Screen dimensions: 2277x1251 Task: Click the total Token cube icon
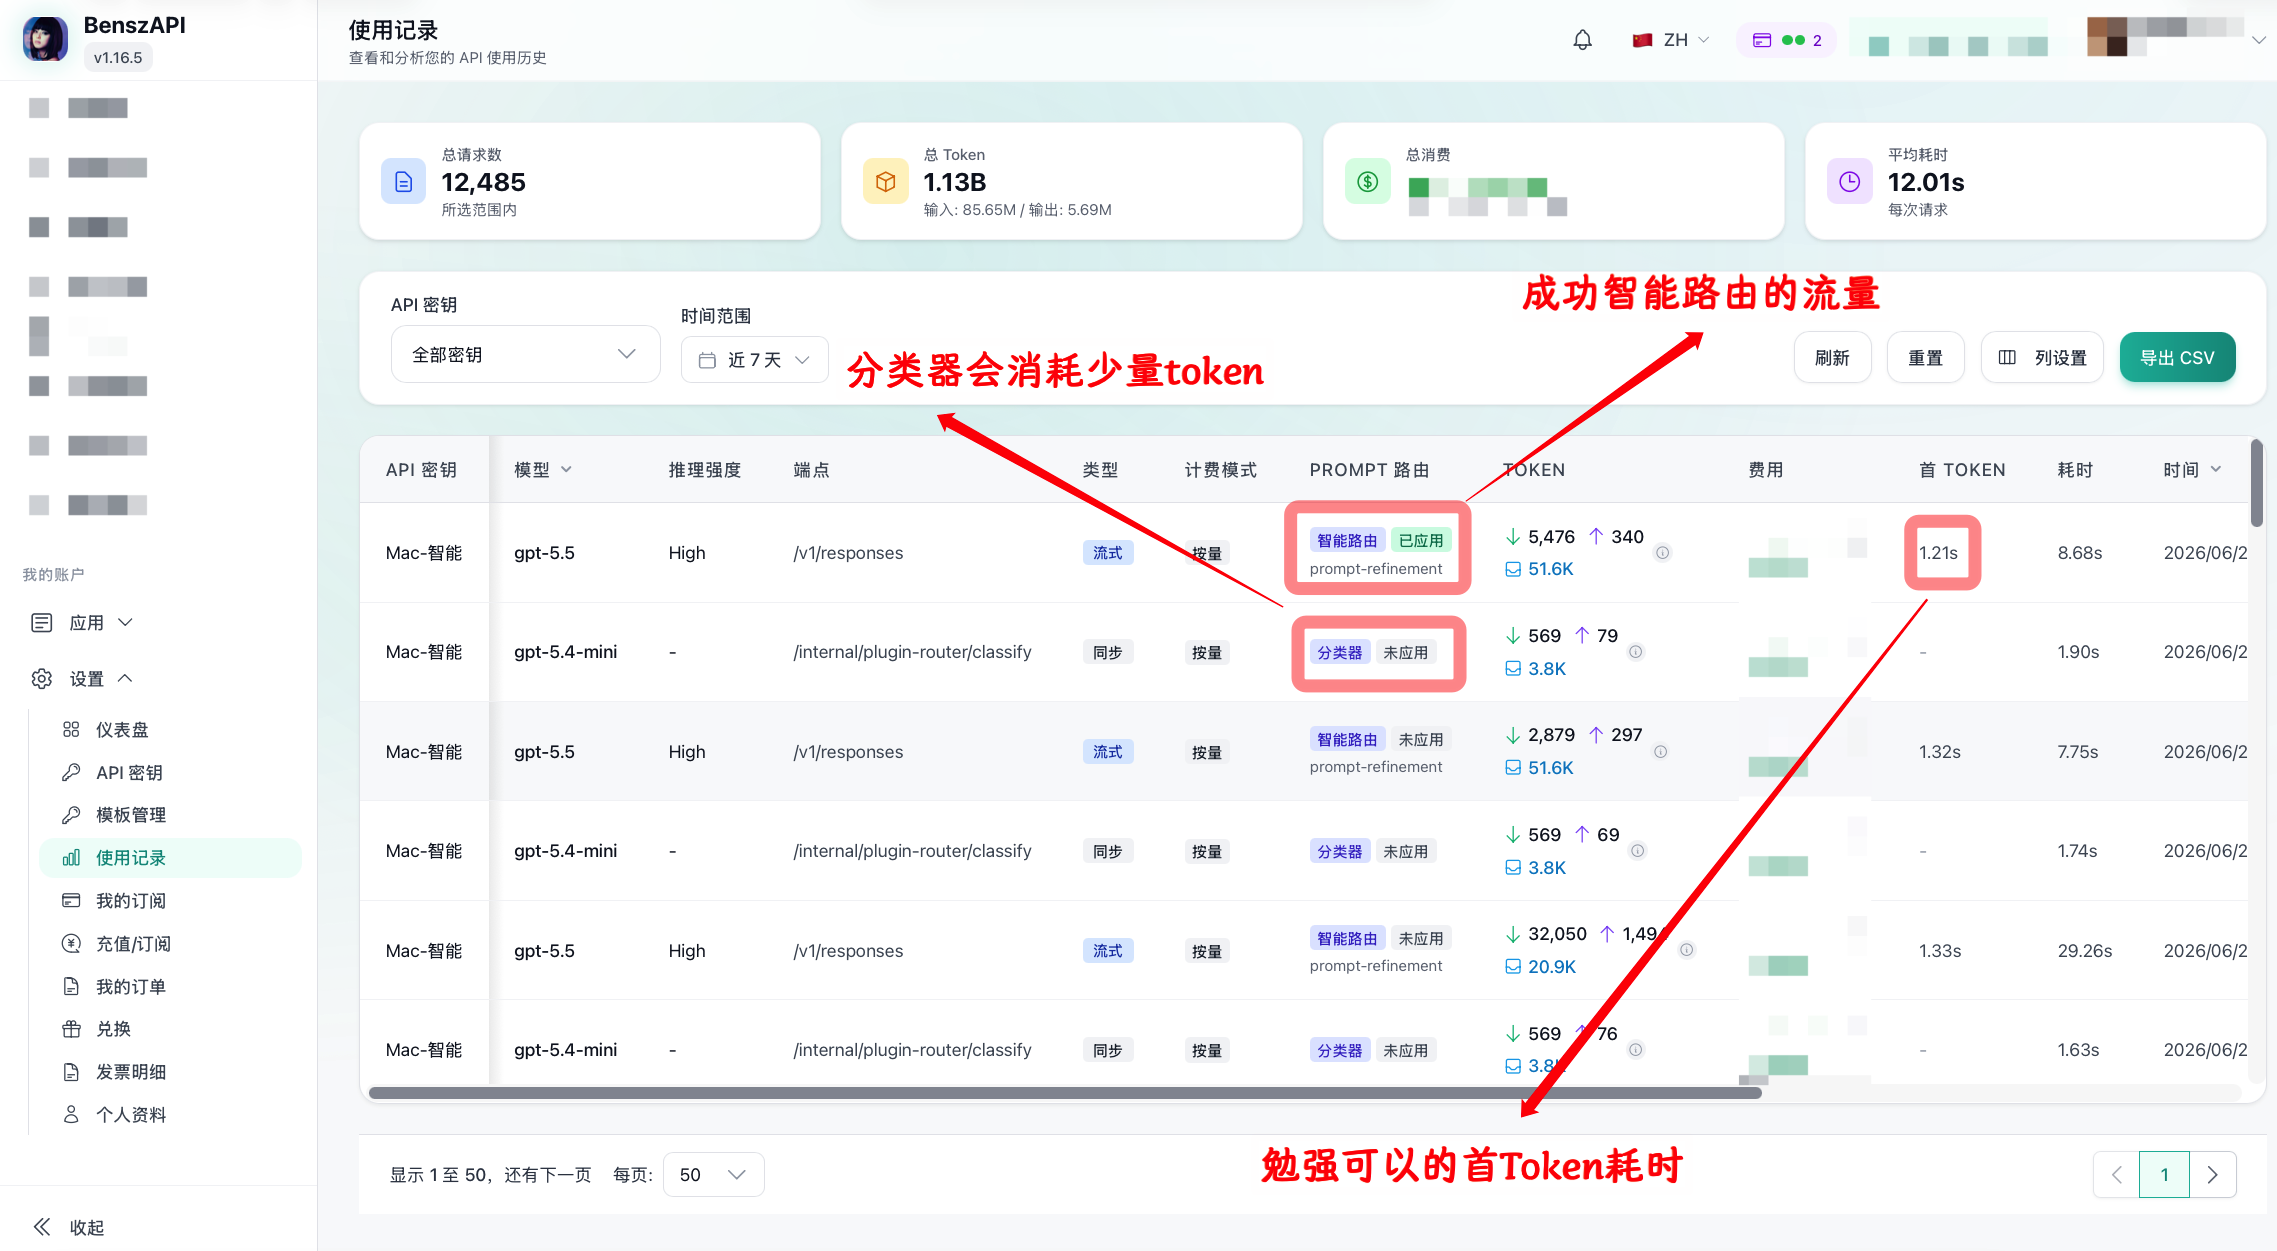point(885,181)
